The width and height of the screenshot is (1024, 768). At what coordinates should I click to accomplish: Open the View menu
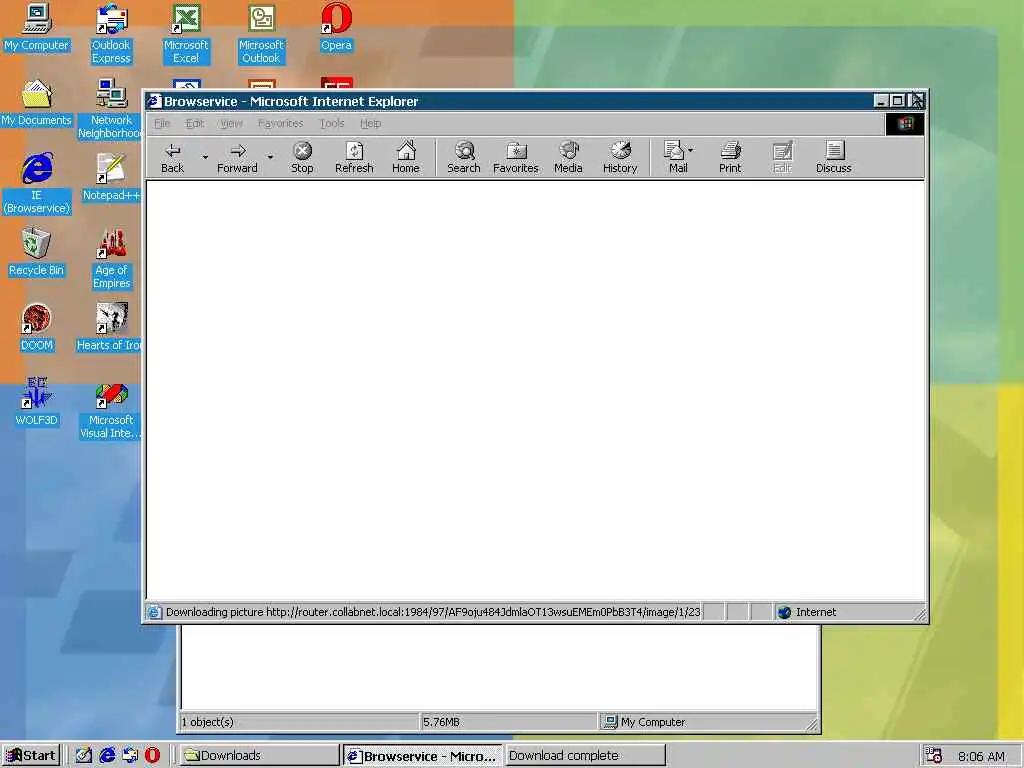coord(231,123)
